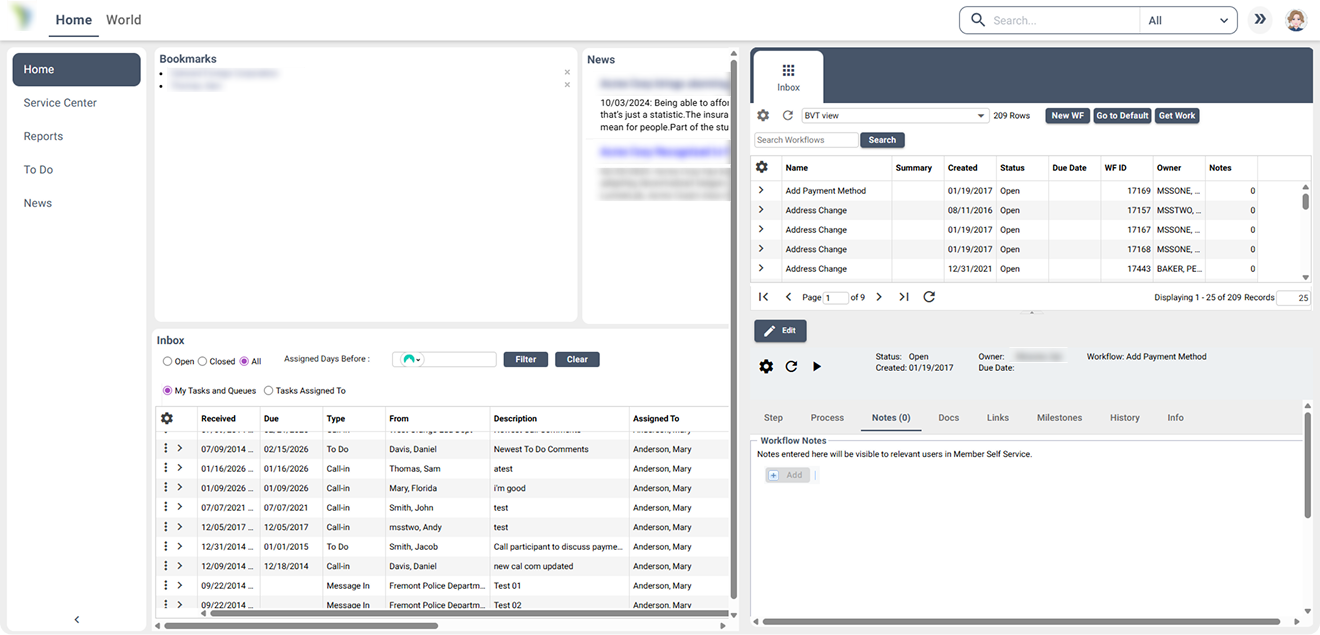Click the New WF button
This screenshot has width=1320, height=635.
point(1067,116)
